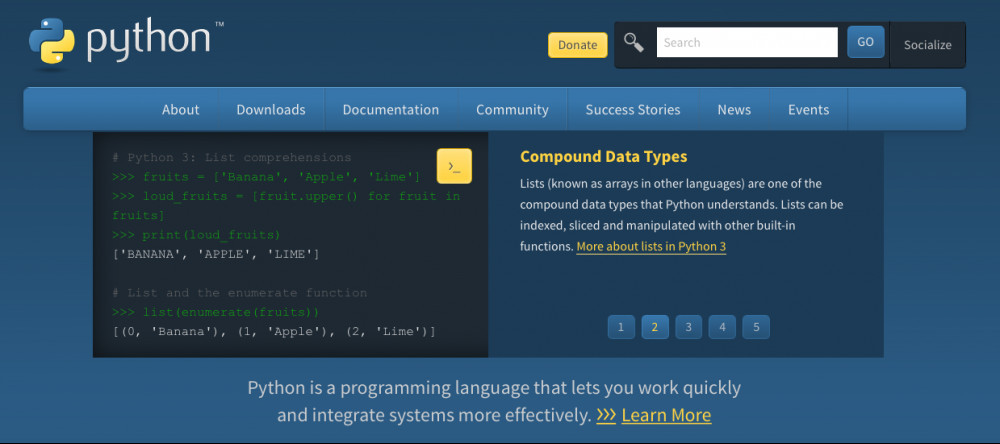Open More about lists in Python 3 link
The image size is (1000, 444).
pos(651,247)
